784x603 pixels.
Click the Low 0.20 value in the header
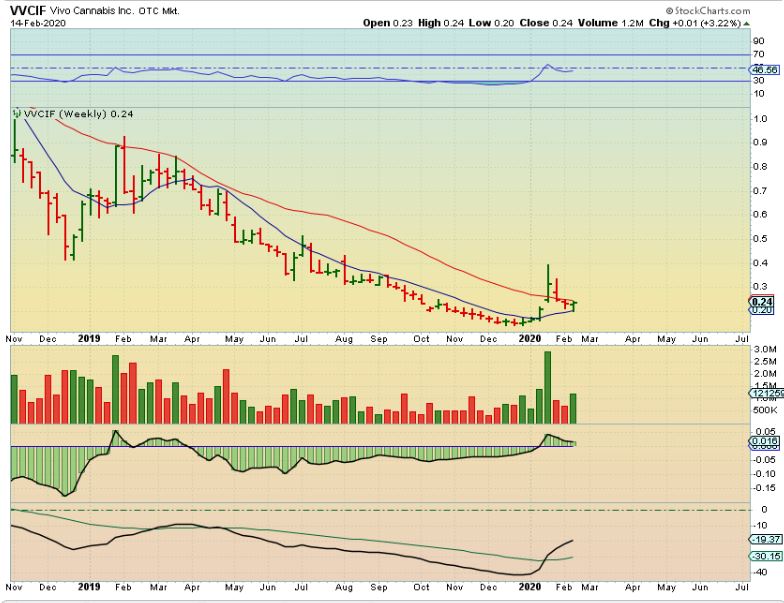492,23
